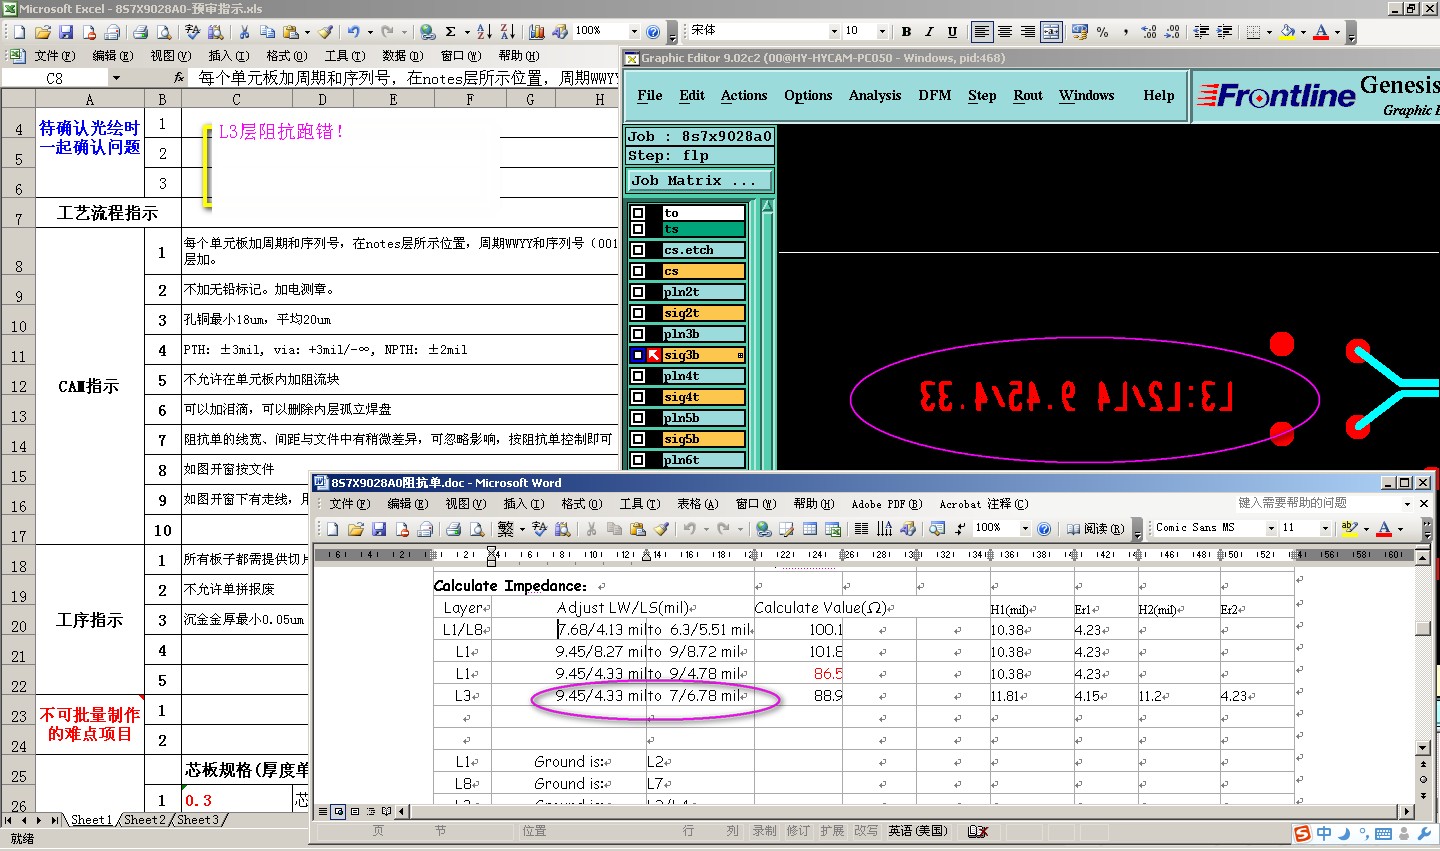Image resolution: width=1440 pixels, height=851 pixels.
Task: Open Excel 数据(D) menu
Action: (x=402, y=56)
